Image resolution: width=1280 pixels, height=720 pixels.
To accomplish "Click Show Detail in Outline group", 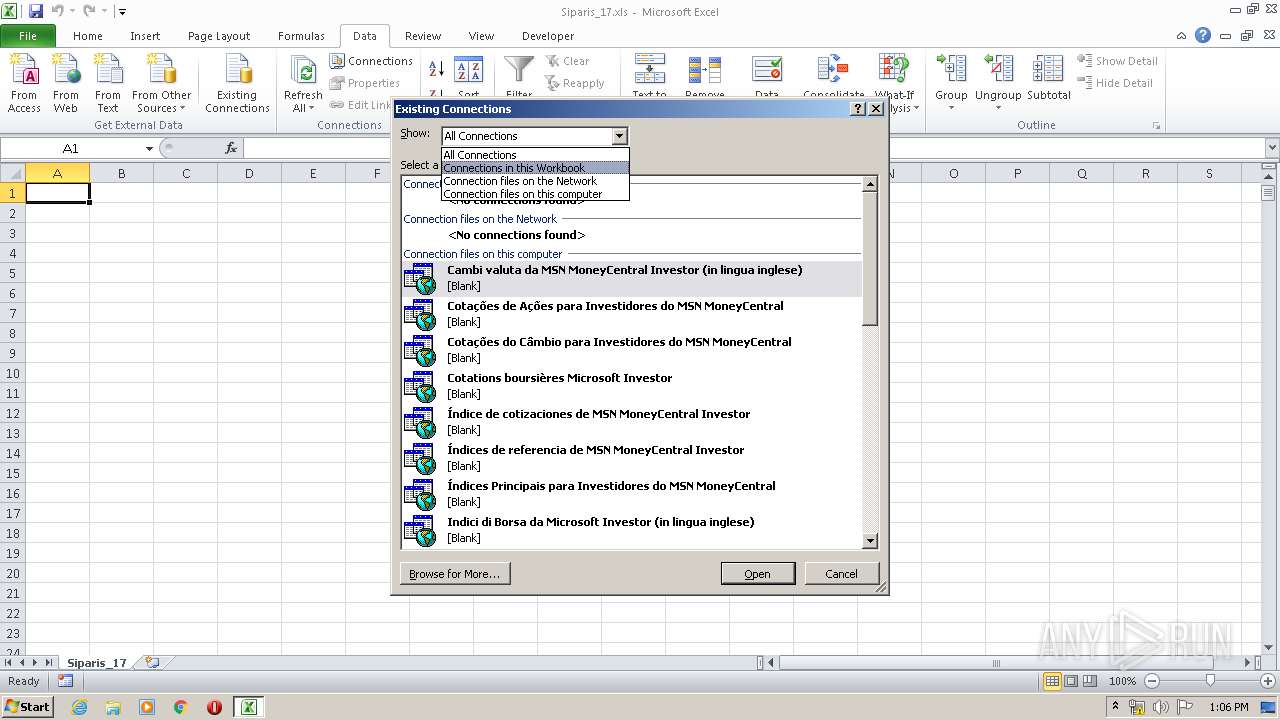I will tap(1117, 61).
